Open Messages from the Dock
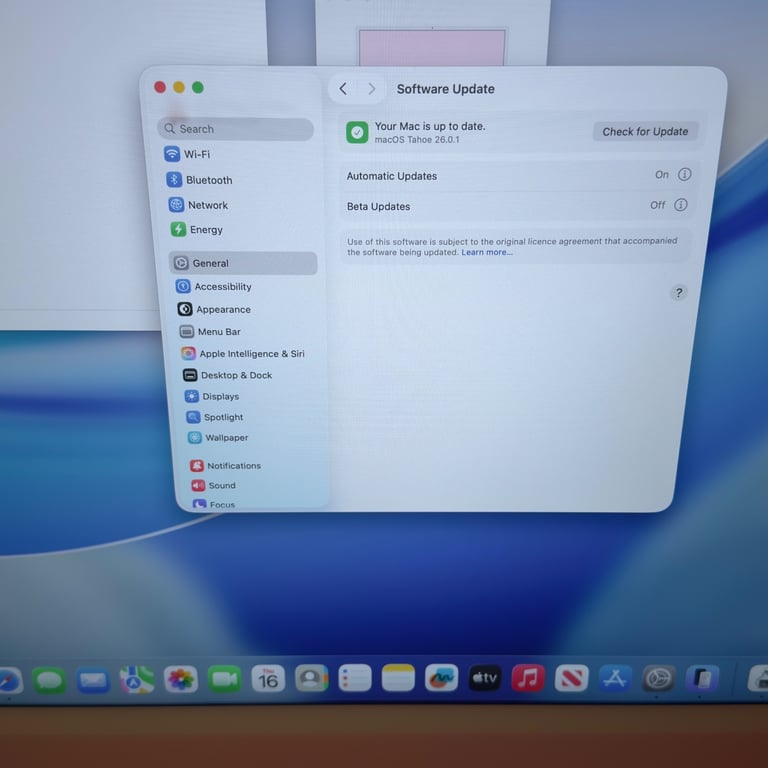 49,680
